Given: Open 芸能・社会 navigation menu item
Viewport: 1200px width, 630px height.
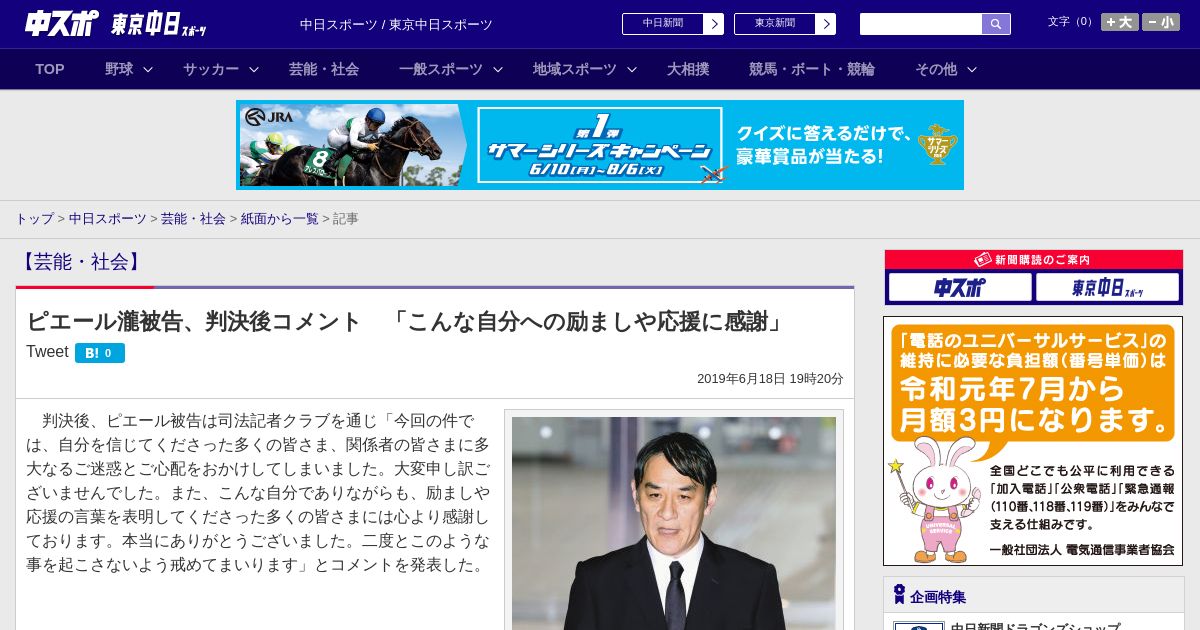Looking at the screenshot, I should [x=324, y=69].
